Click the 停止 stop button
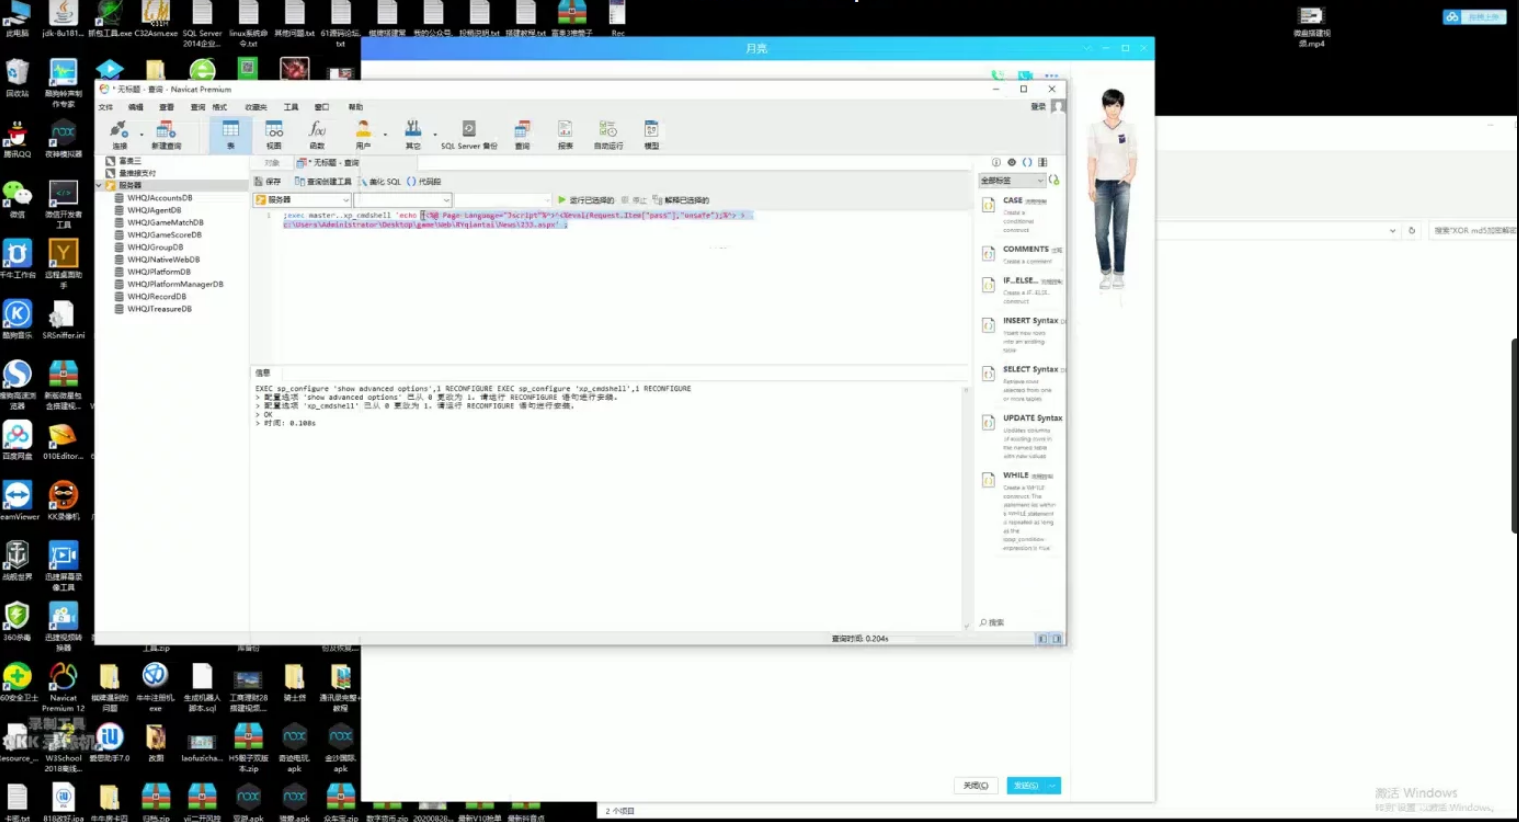Screen dimensions: 1519x822 pyautogui.click(x=634, y=200)
